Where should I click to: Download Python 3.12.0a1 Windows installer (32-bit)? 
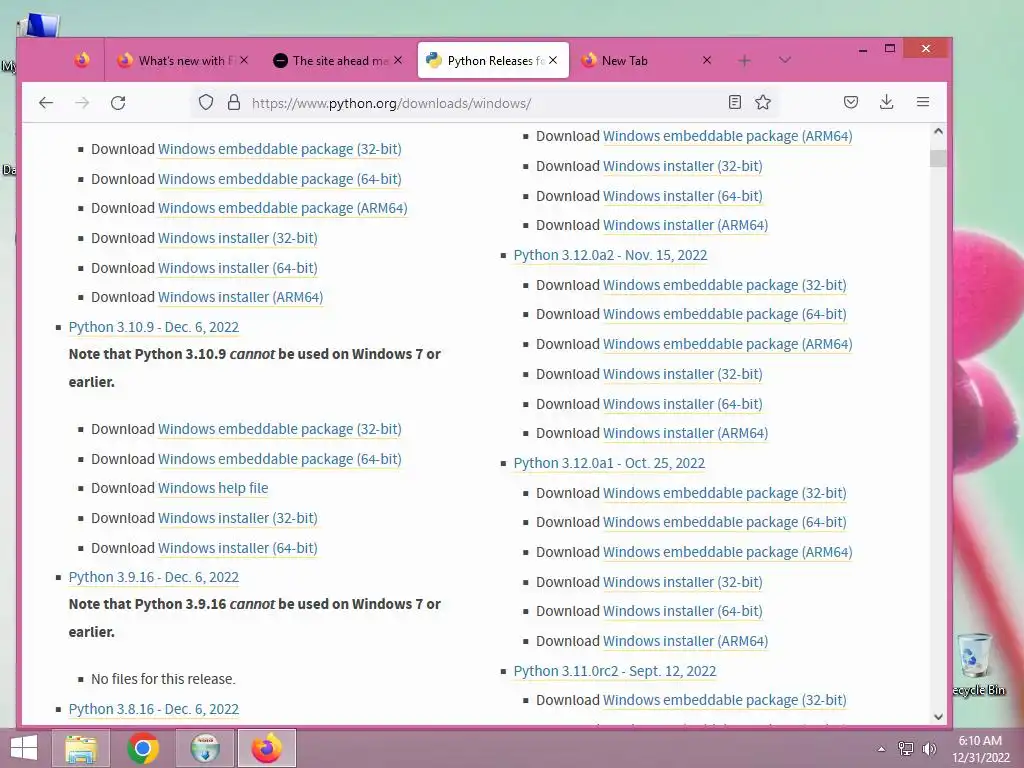click(682, 582)
